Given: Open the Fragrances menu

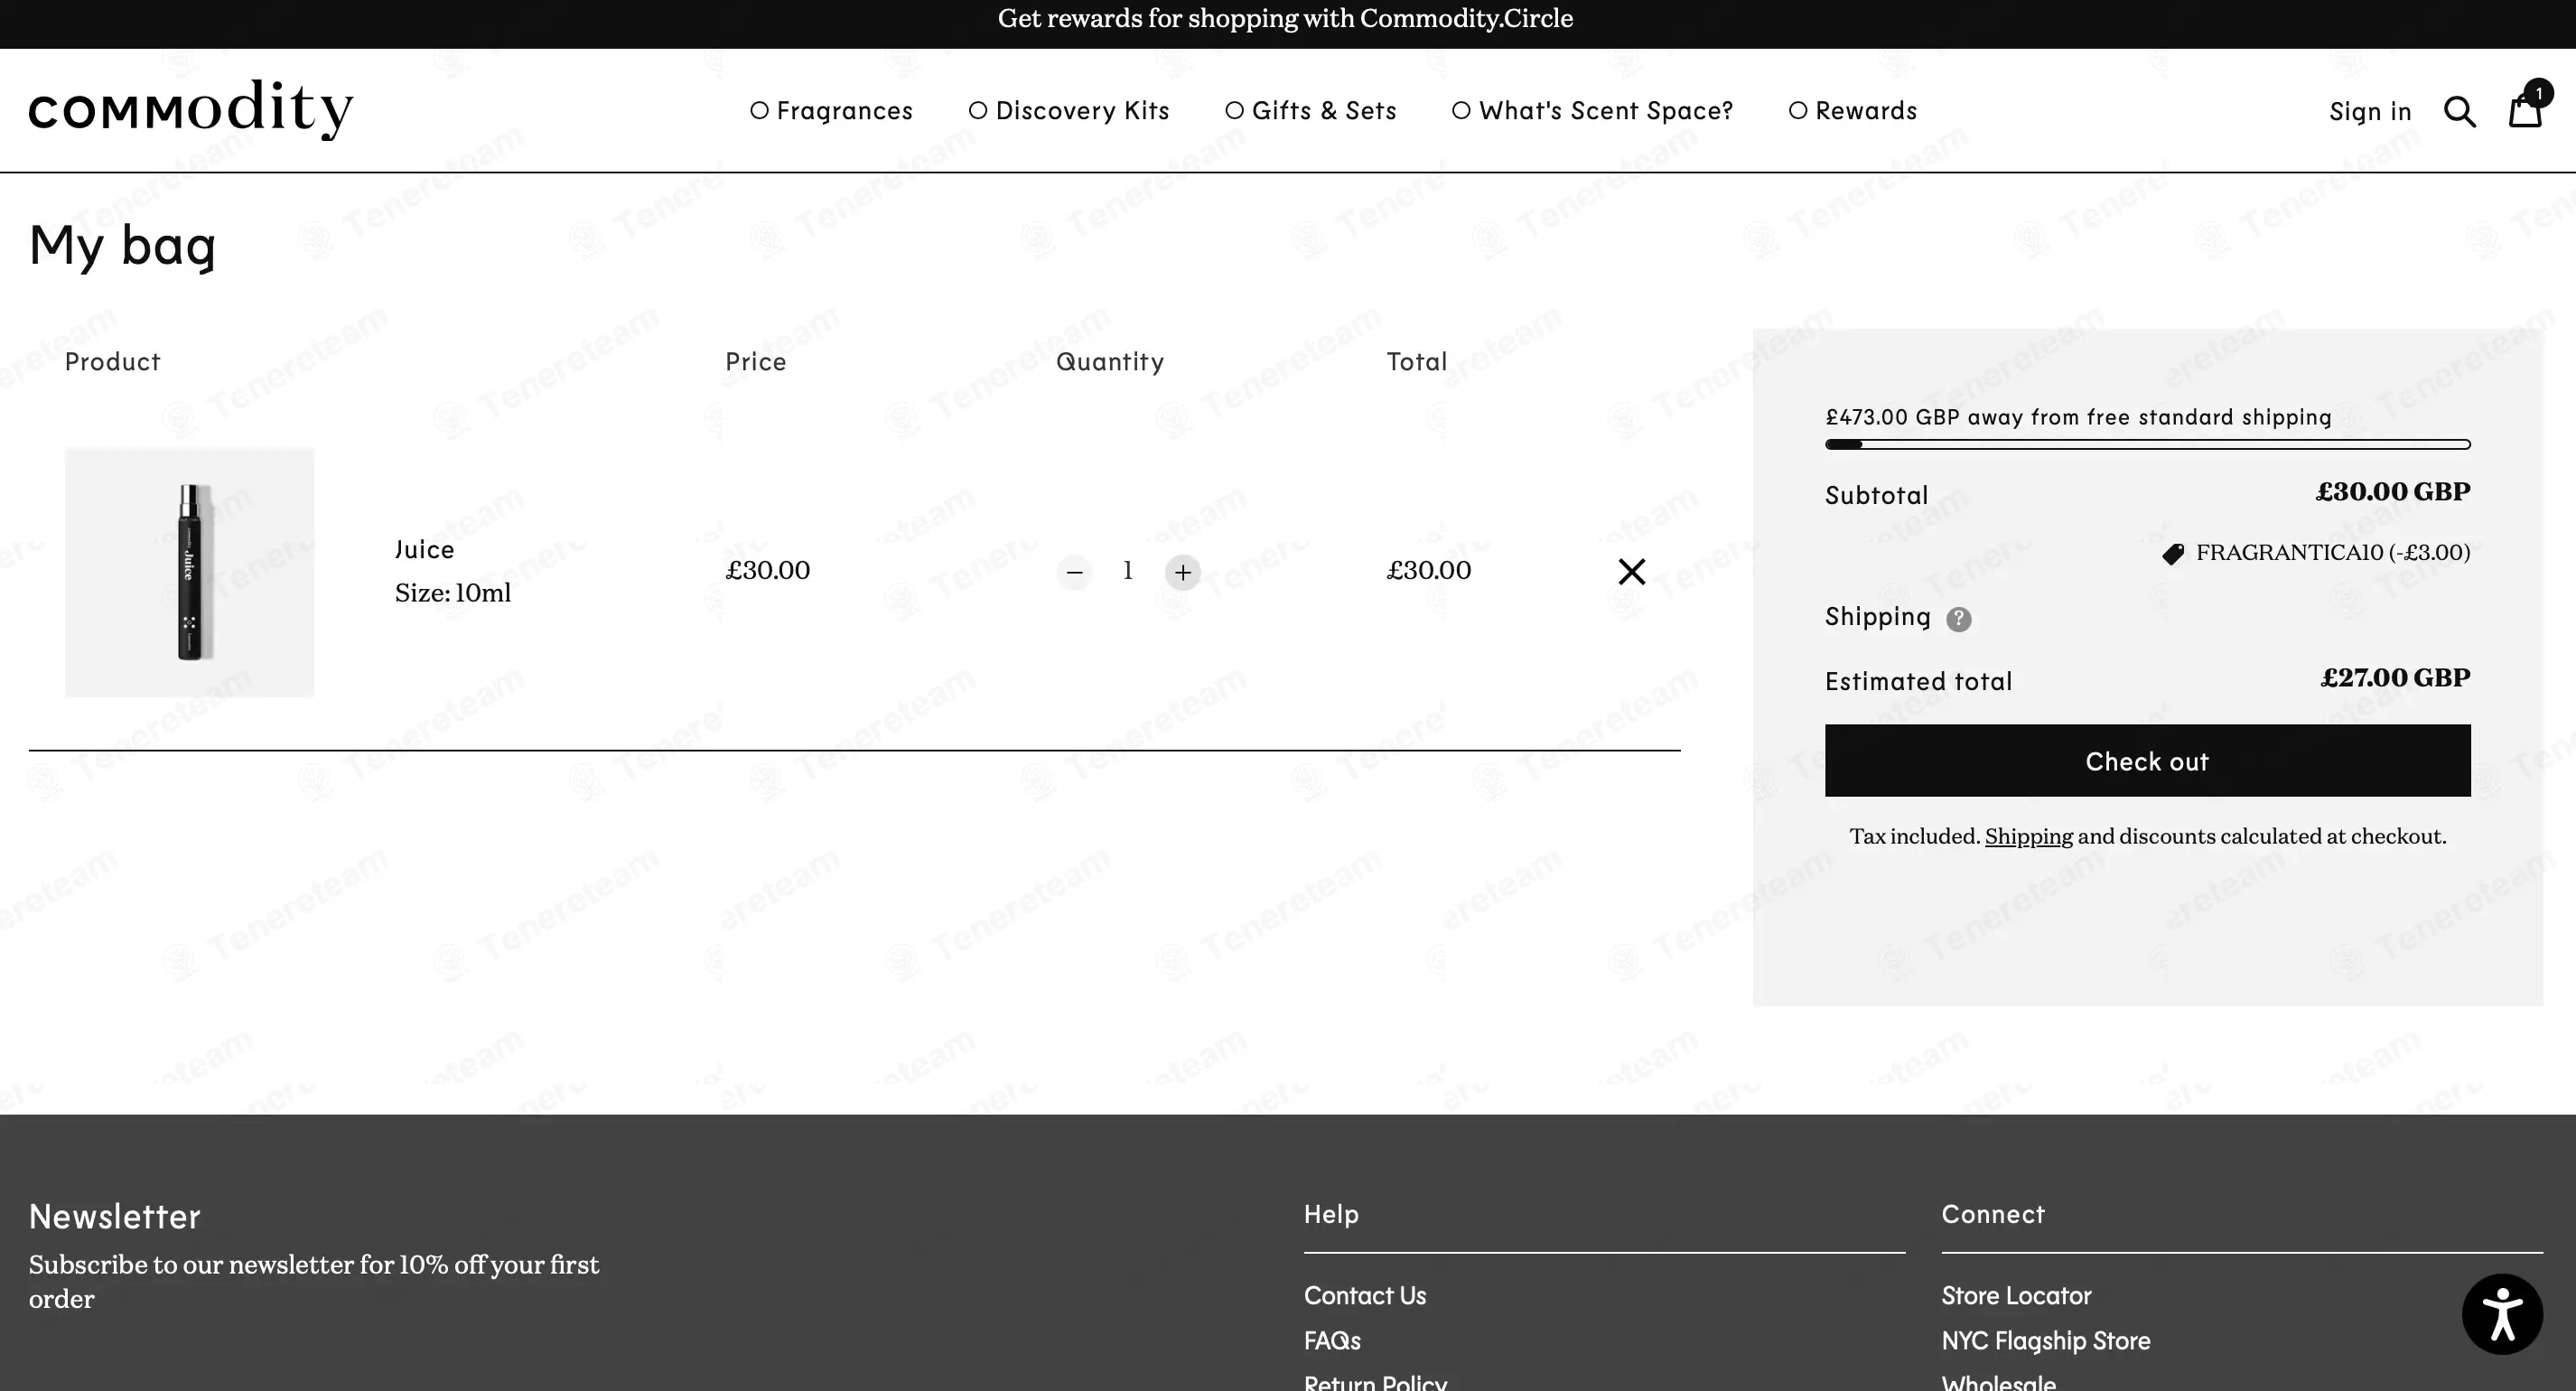Looking at the screenshot, I should pos(832,111).
